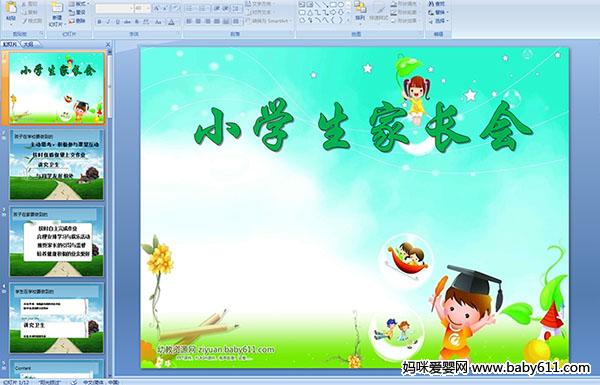Viewport: 600px width, 385px height.
Task: Click the Convert to SmartArt button
Action: pos(268,20)
